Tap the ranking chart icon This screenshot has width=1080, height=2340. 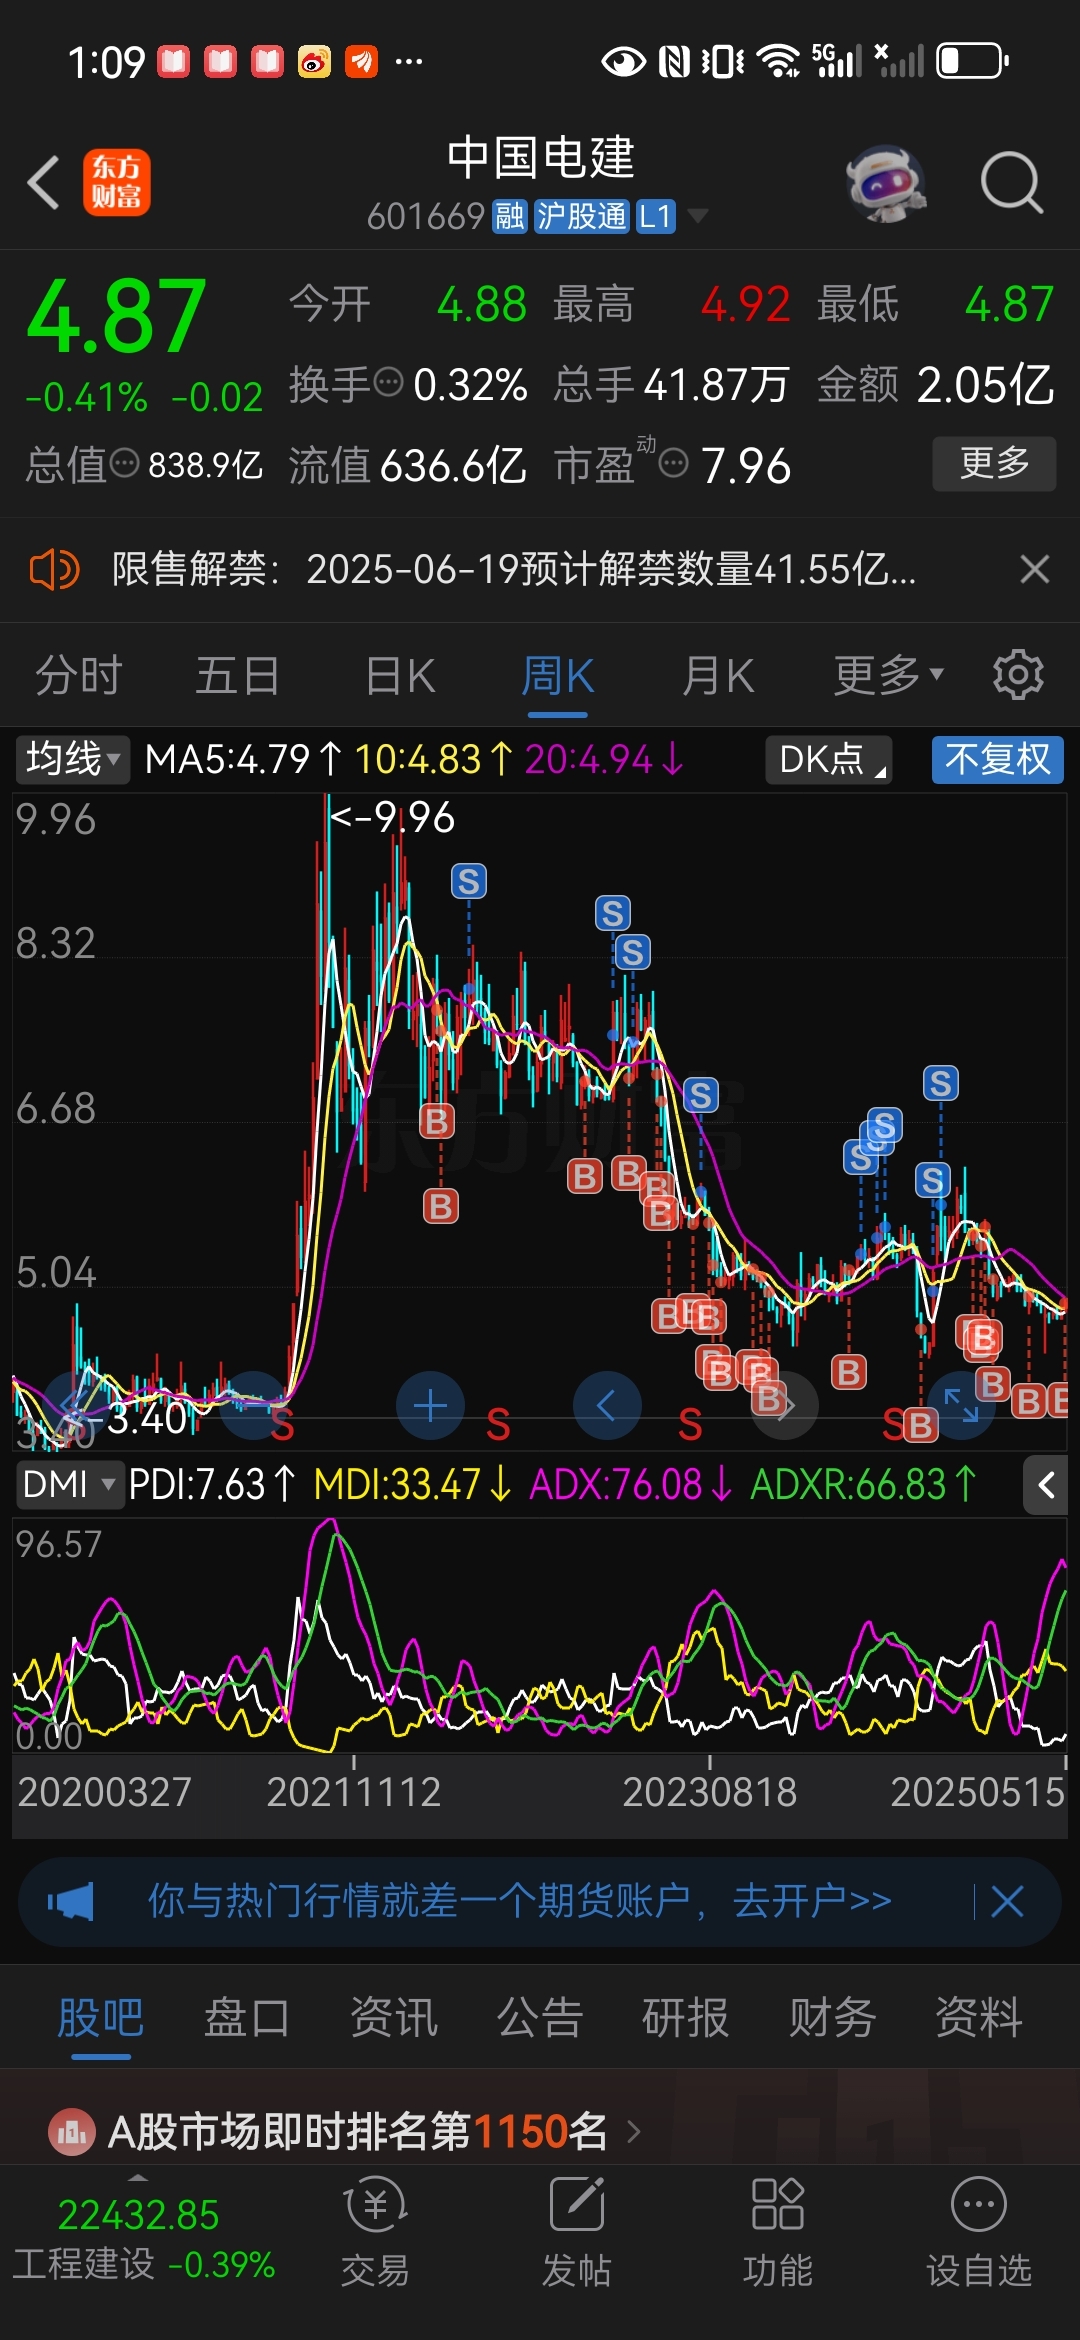pyautogui.click(x=72, y=2132)
